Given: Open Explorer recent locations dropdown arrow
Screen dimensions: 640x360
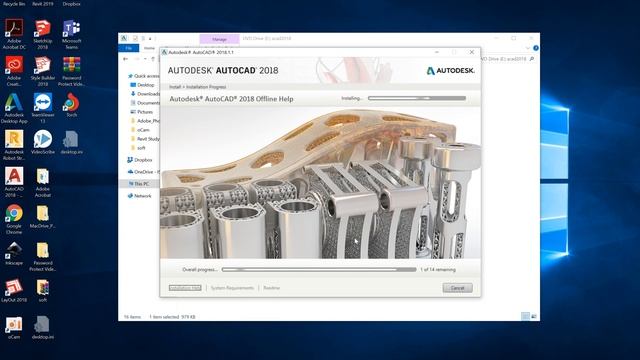Looking at the screenshot, I should (x=145, y=59).
